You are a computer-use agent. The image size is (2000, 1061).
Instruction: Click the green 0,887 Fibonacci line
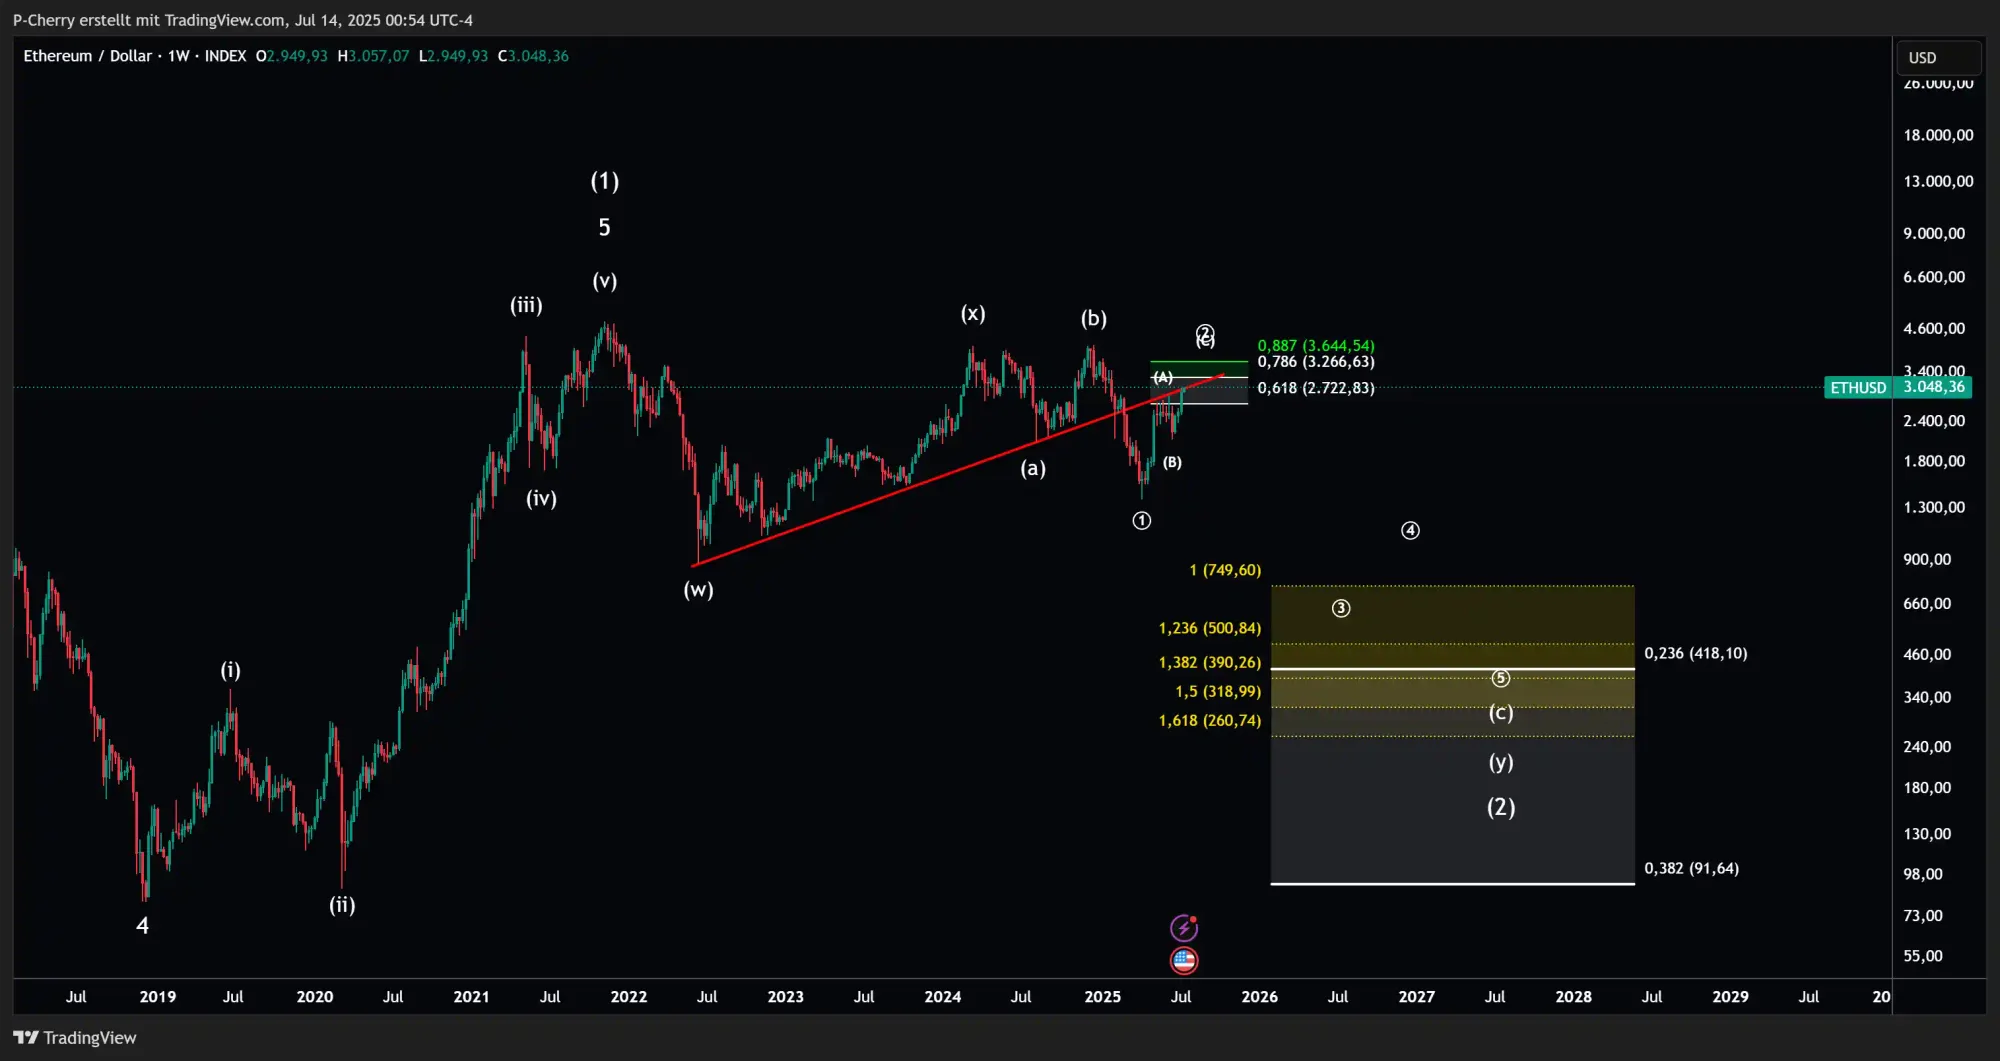click(1199, 362)
